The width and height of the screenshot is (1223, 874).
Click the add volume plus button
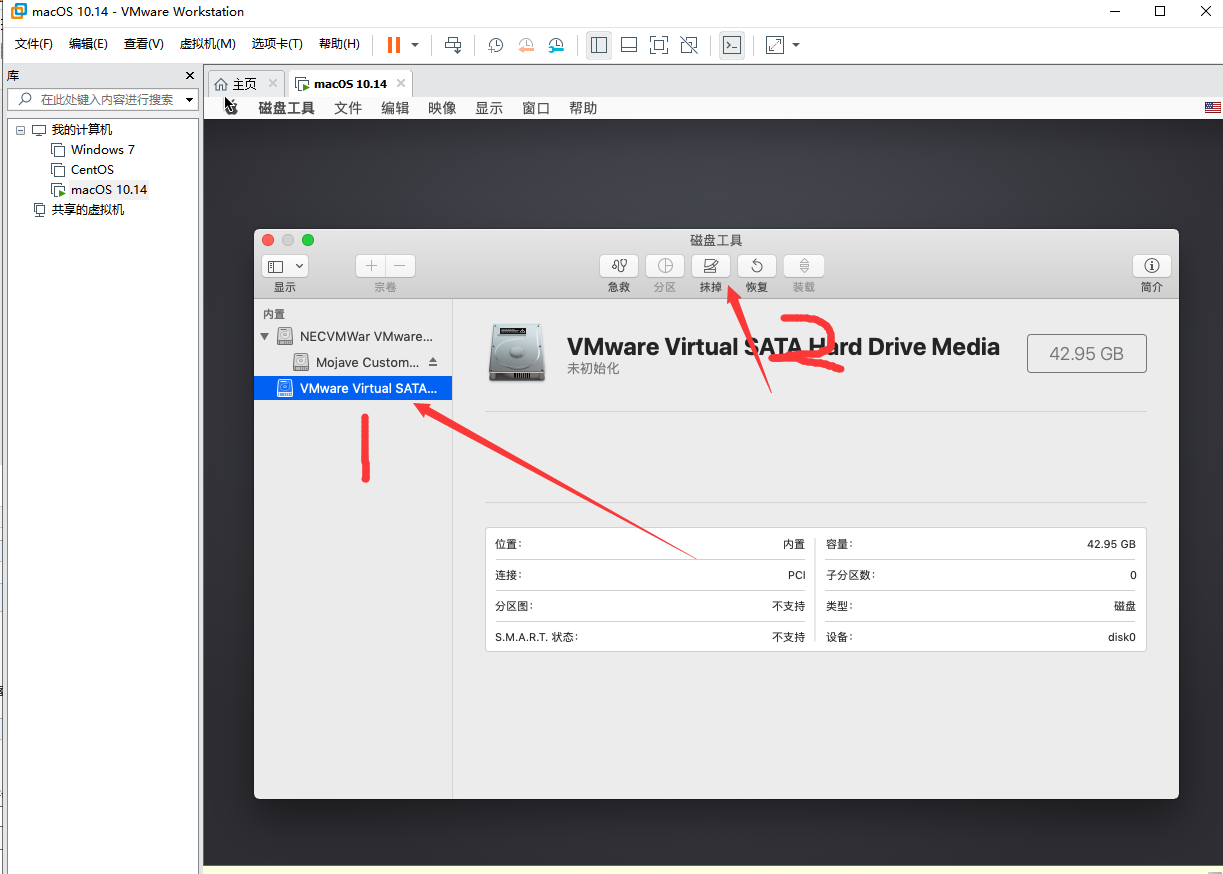coord(371,266)
